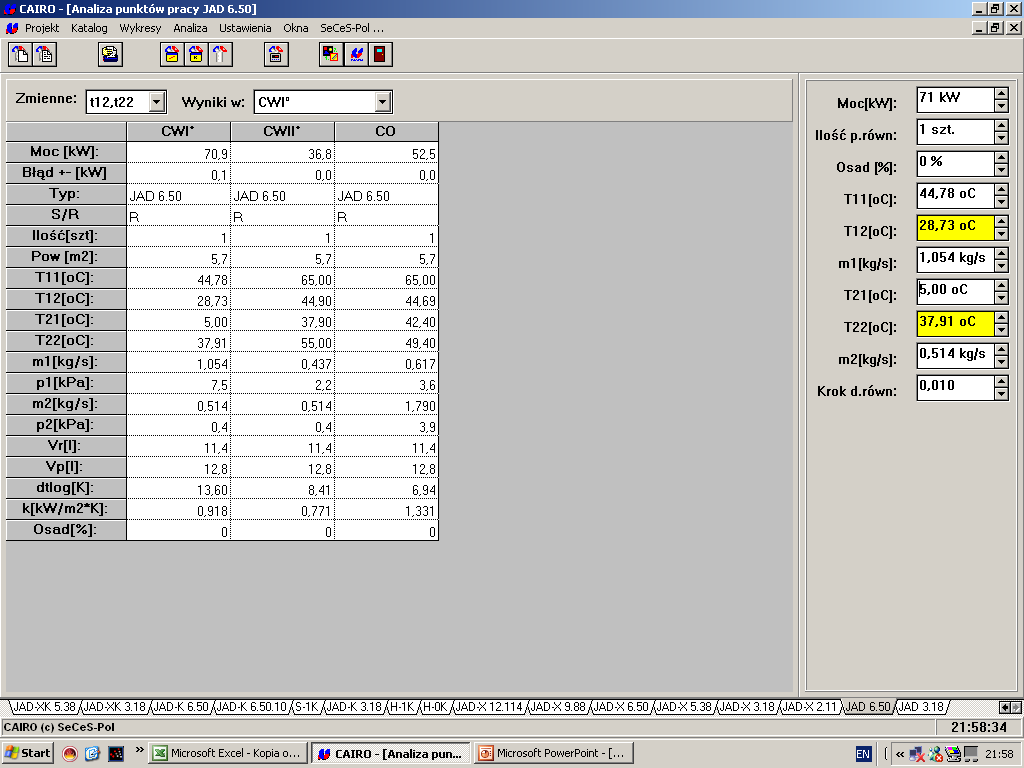1024x768 pixels.
Task: Click the yellow chart exchanger toolbar icon
Action: tap(172, 54)
